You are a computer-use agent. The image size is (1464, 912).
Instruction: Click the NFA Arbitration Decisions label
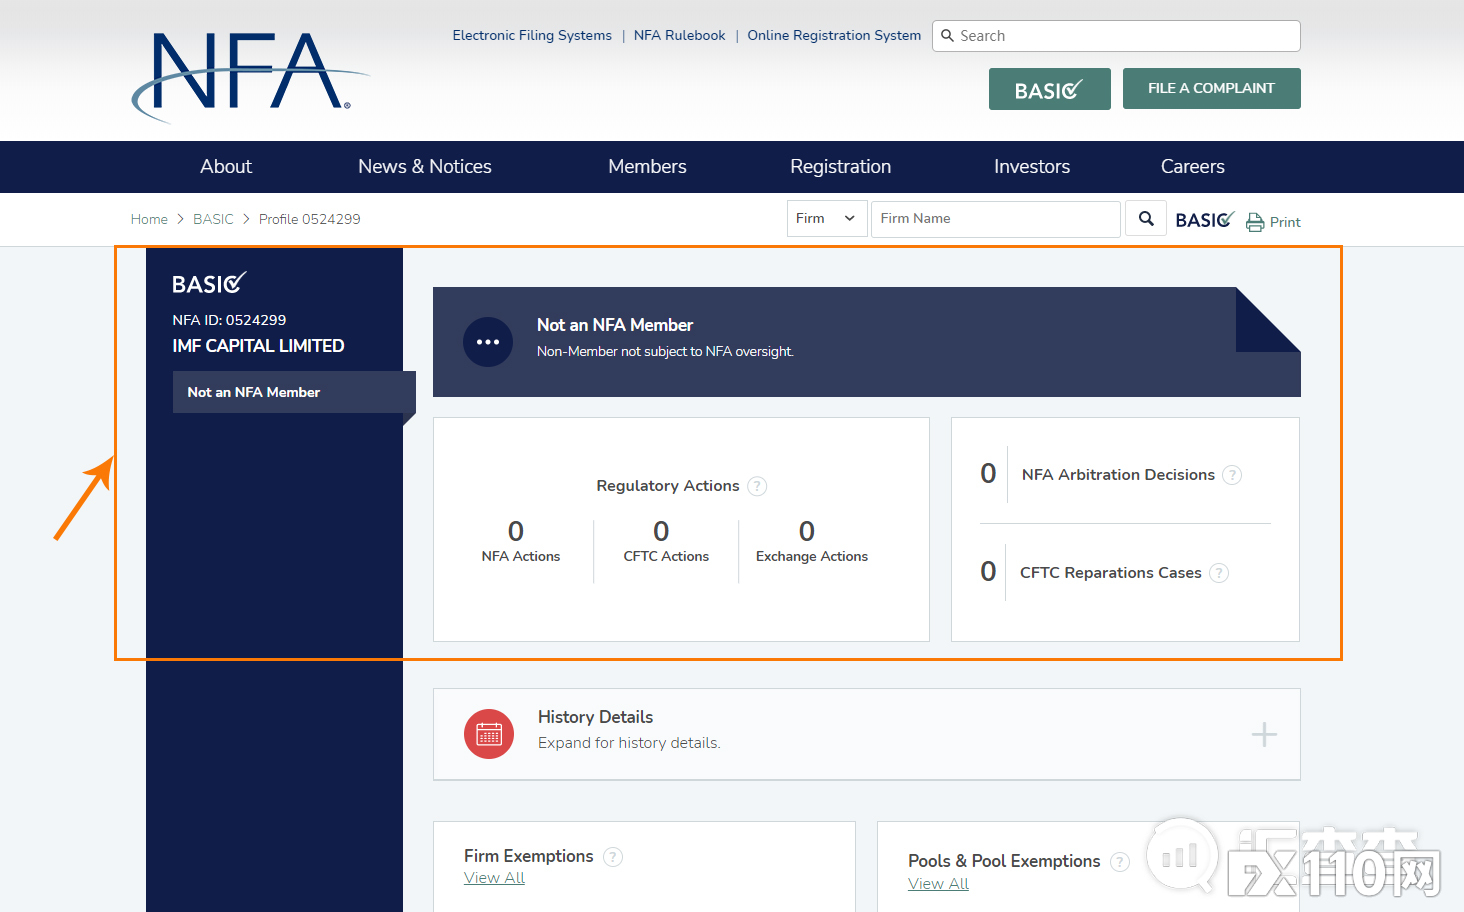click(1118, 475)
